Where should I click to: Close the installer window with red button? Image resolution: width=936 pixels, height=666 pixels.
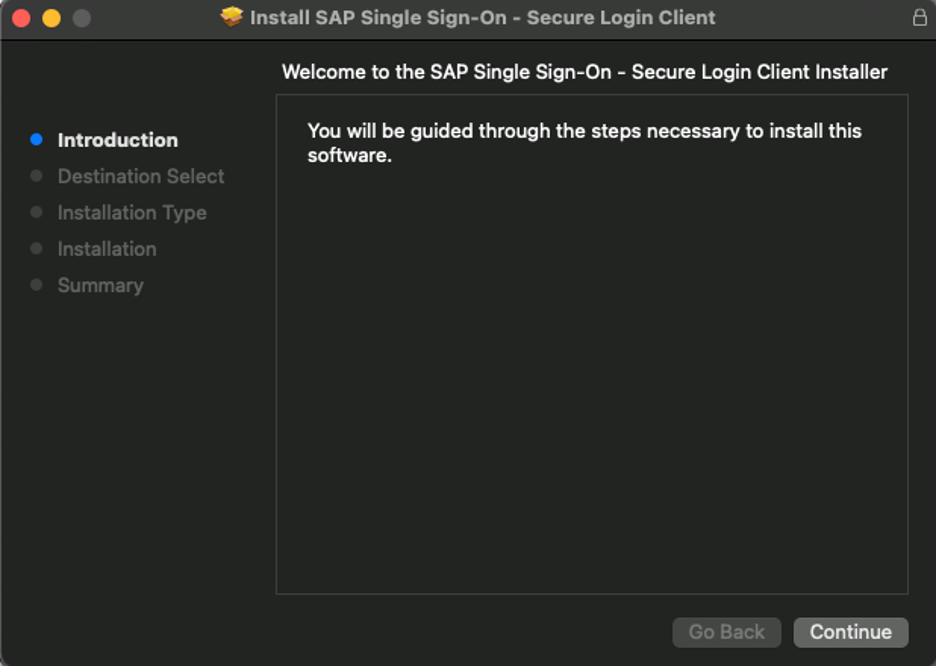pos(21,18)
